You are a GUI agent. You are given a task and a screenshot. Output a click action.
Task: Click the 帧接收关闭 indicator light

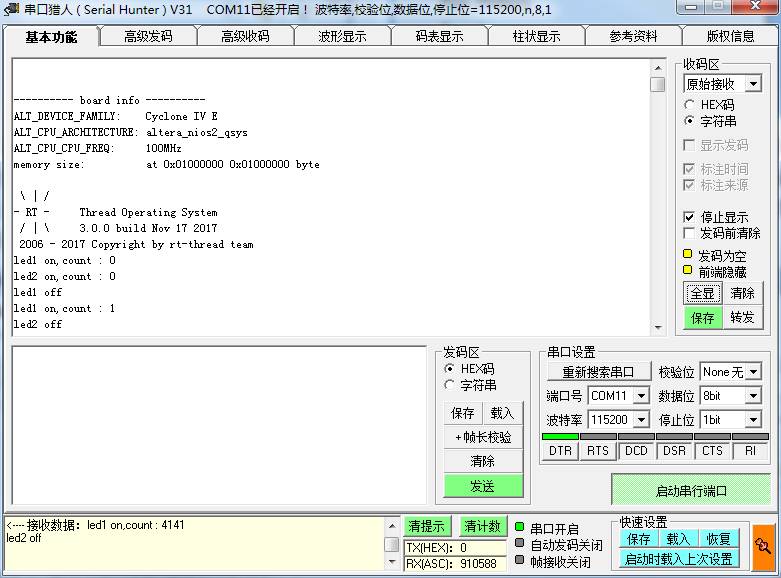[x=519, y=561]
